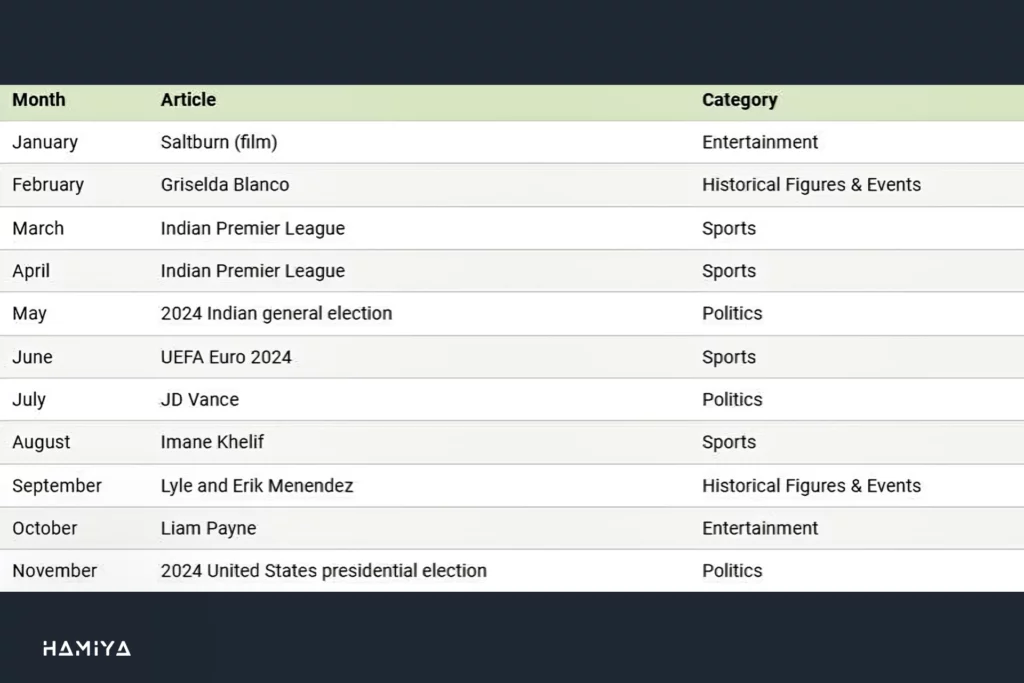This screenshot has width=1024, height=683.
Task: Select the September month cell
Action: [57, 486]
